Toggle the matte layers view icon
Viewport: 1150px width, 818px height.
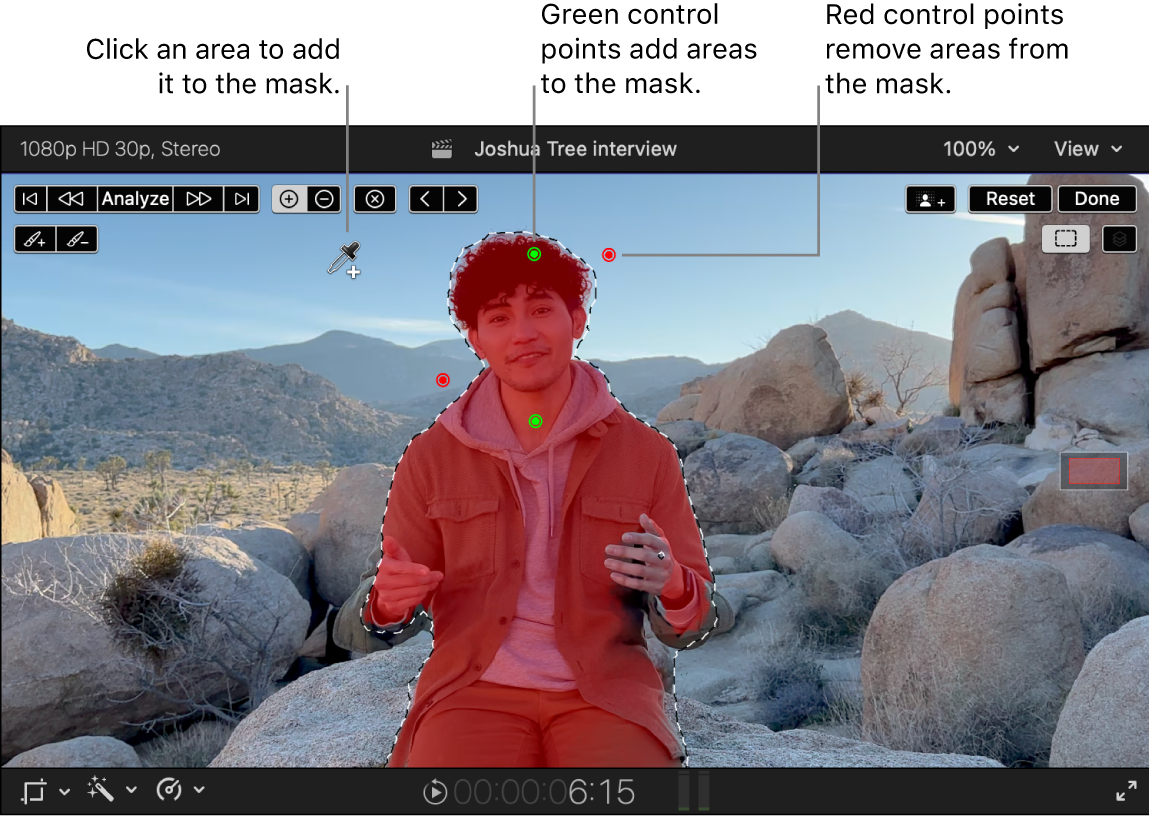[x=1118, y=239]
